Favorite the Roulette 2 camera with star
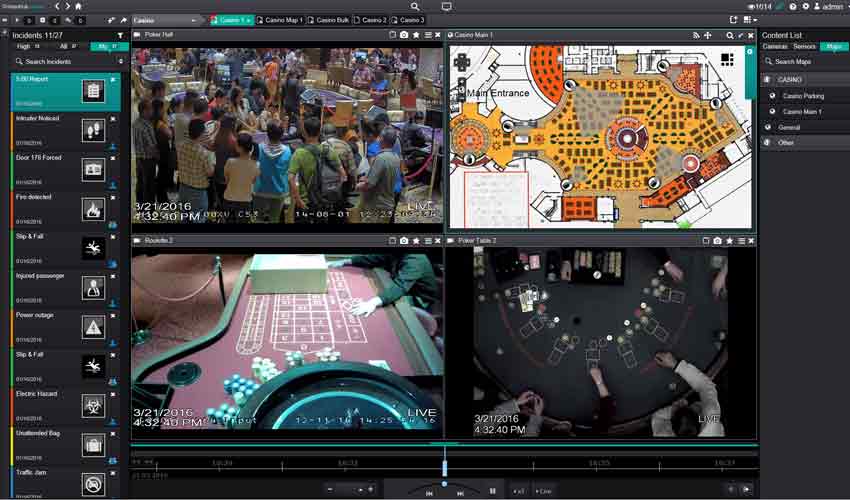850x500 pixels. click(x=416, y=241)
